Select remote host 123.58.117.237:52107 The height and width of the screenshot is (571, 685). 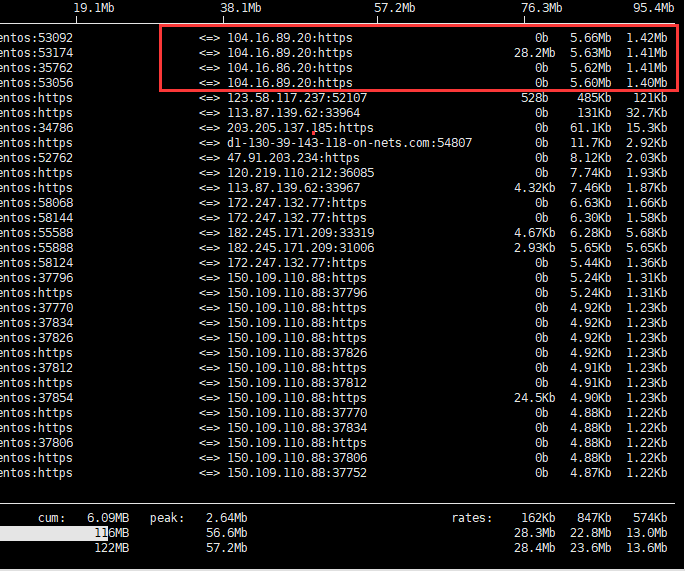(x=297, y=98)
